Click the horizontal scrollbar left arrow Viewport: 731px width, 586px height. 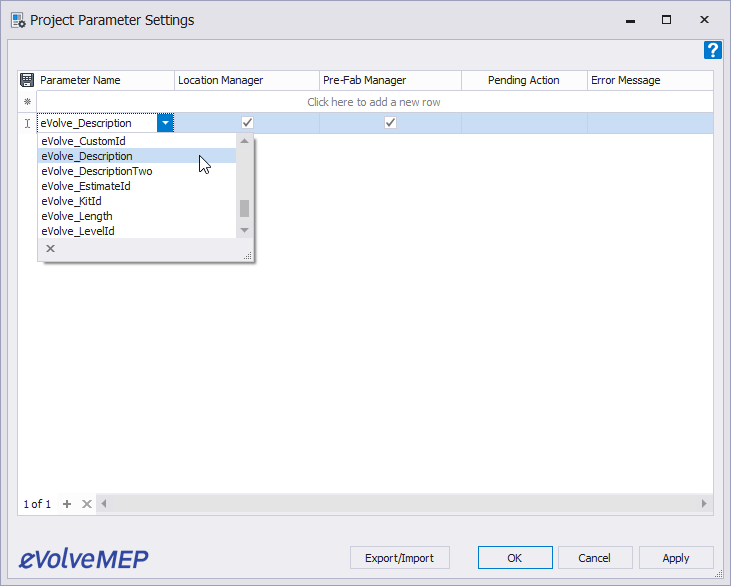103,503
